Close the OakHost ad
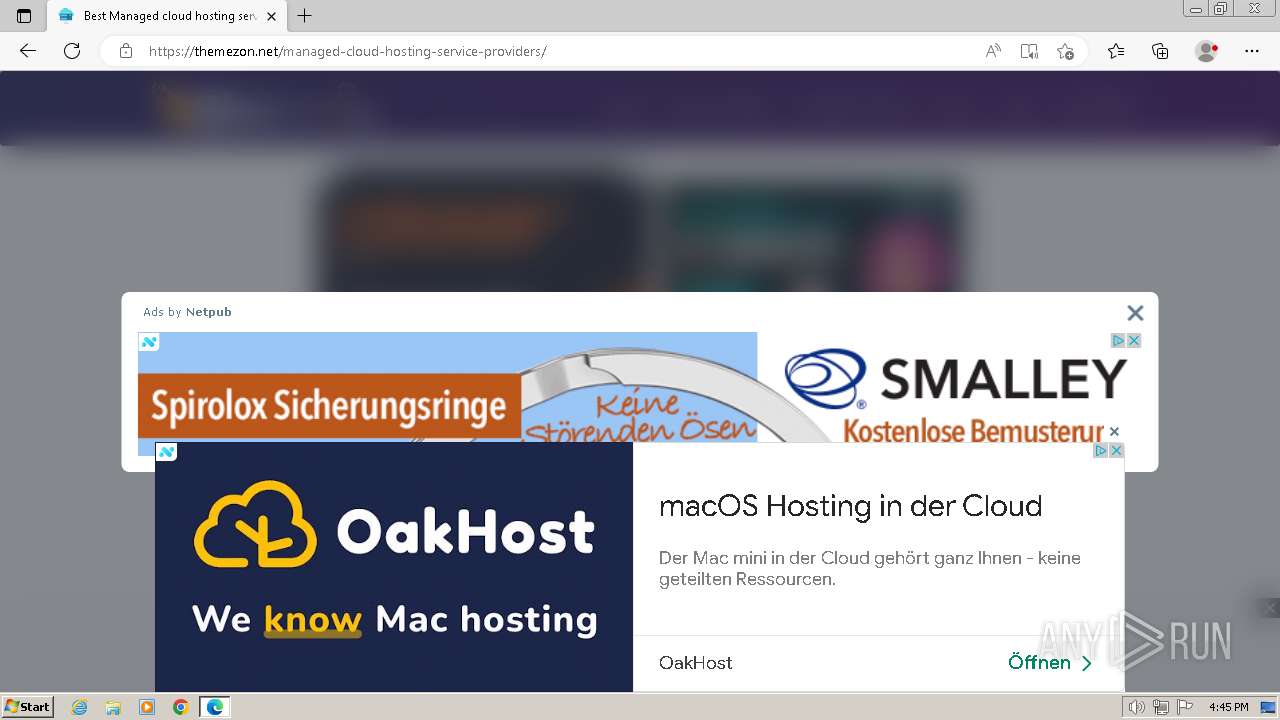This screenshot has width=1280, height=720. coord(1117,450)
